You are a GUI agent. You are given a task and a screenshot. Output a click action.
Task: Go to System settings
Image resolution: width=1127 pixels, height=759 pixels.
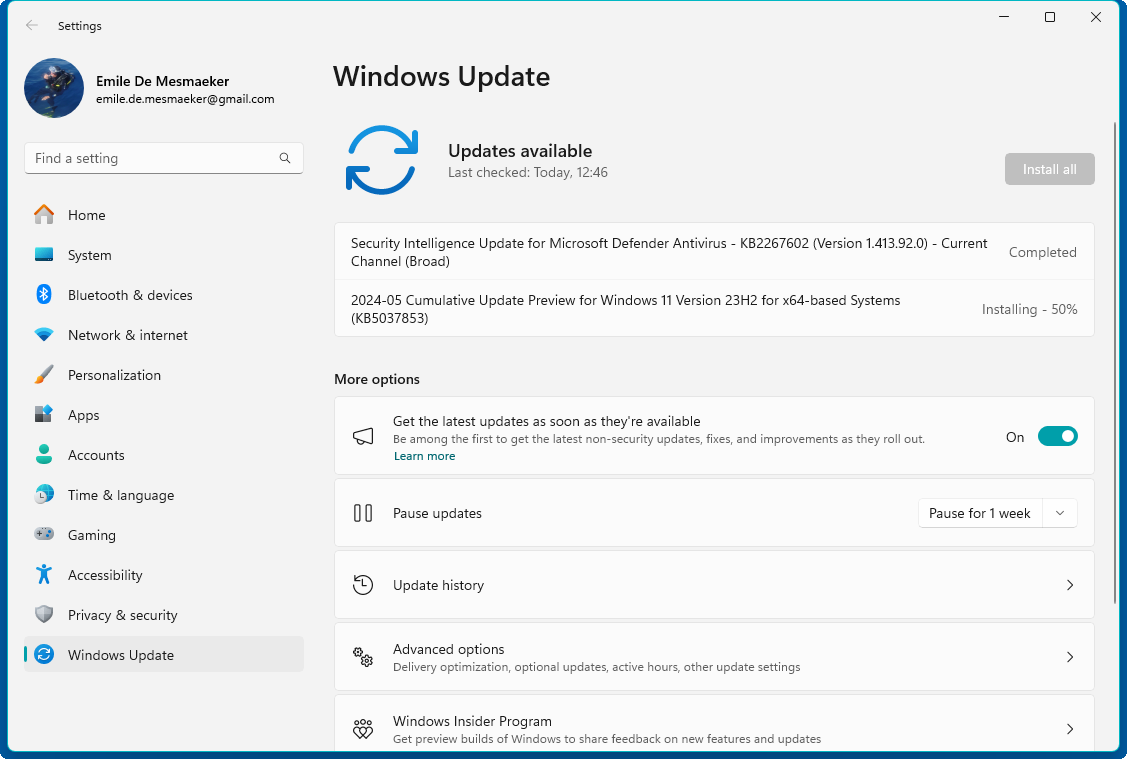coord(164,255)
